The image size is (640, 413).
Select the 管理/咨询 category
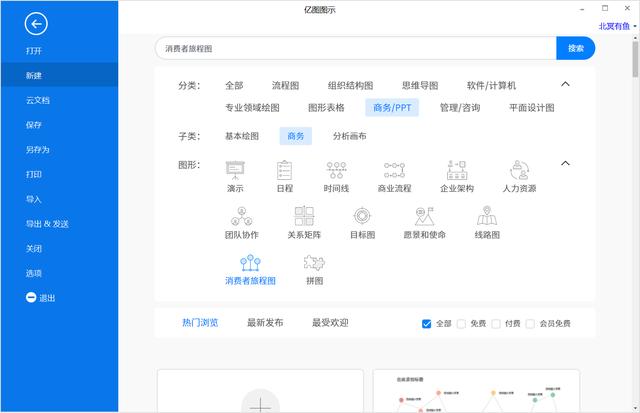pos(460,108)
